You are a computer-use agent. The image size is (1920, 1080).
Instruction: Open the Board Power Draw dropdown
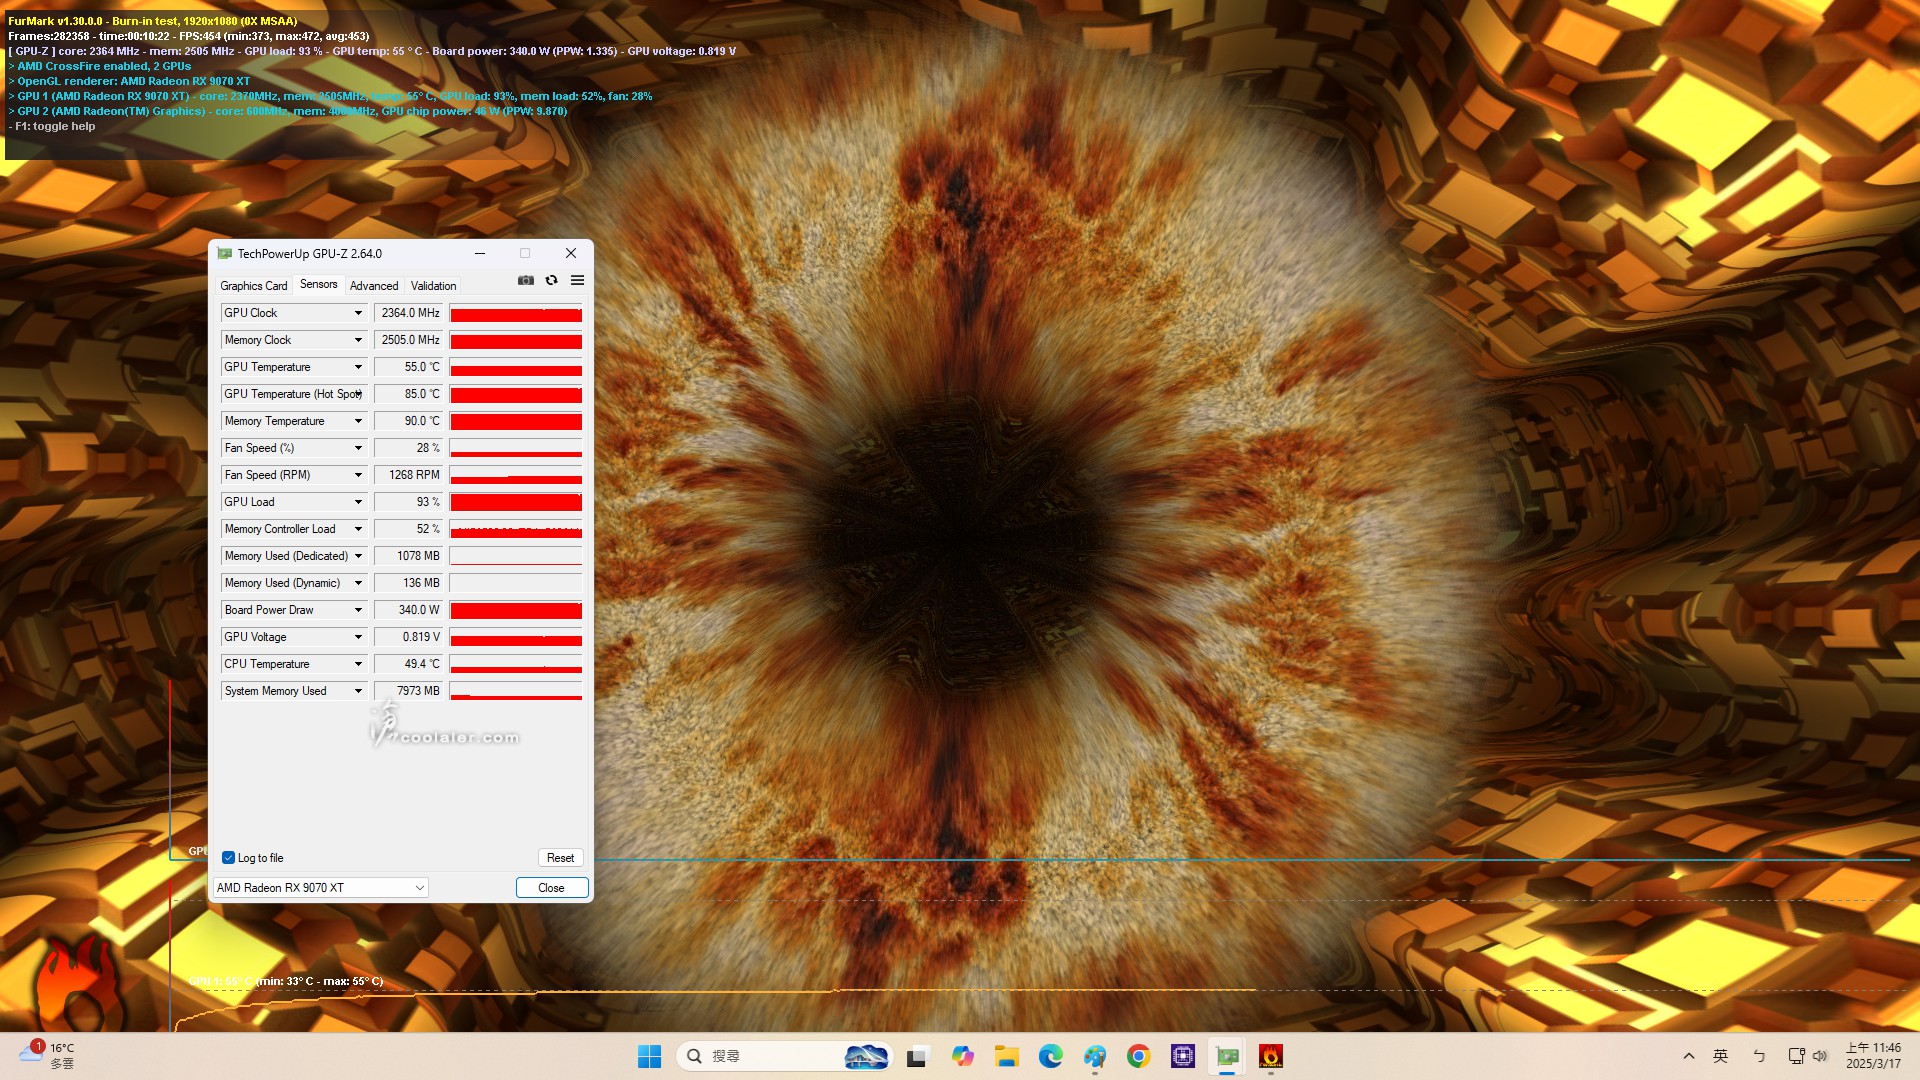point(358,610)
